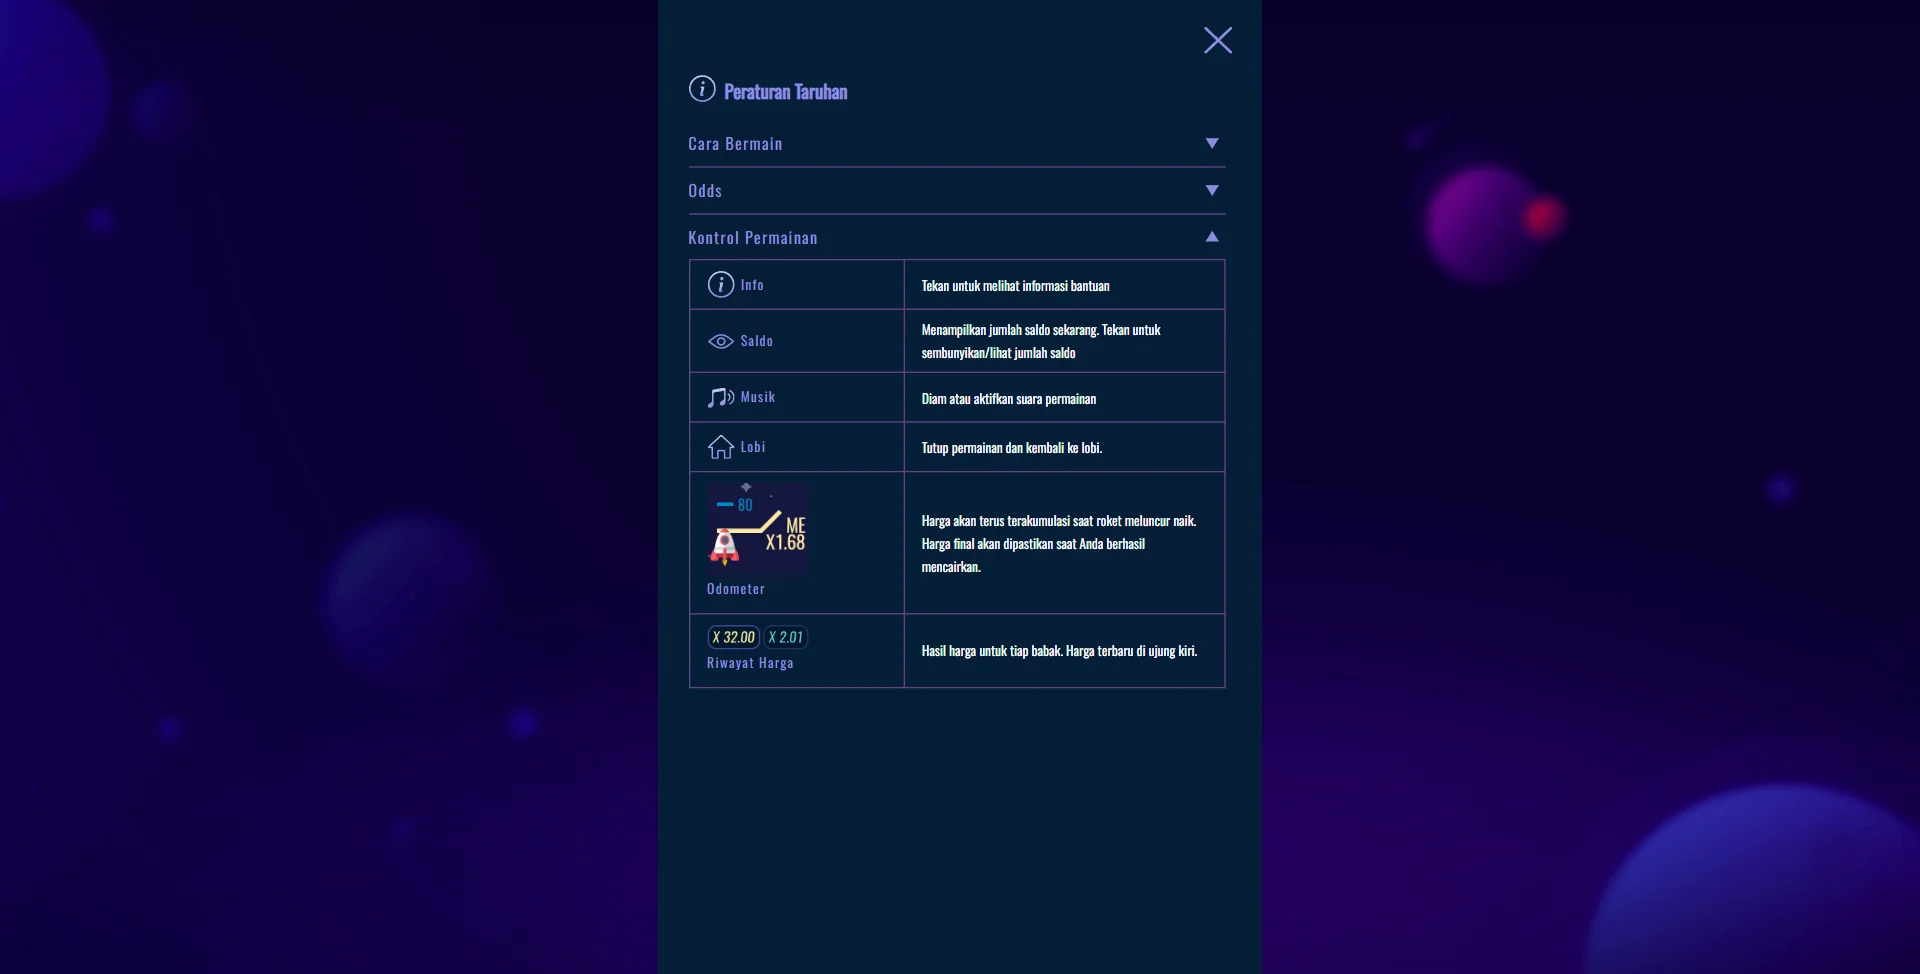Click the Saldo eye icon
The height and width of the screenshot is (974, 1920).
pyautogui.click(x=720, y=342)
